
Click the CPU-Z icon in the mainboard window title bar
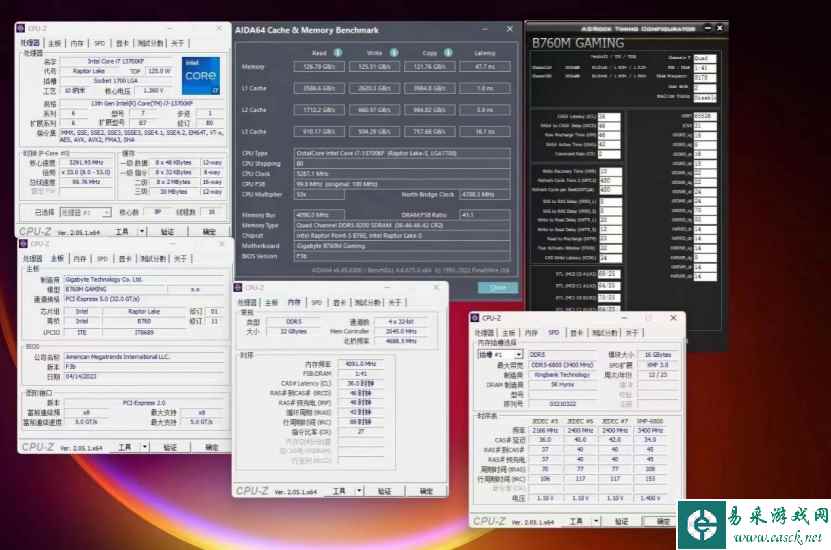tap(23, 244)
